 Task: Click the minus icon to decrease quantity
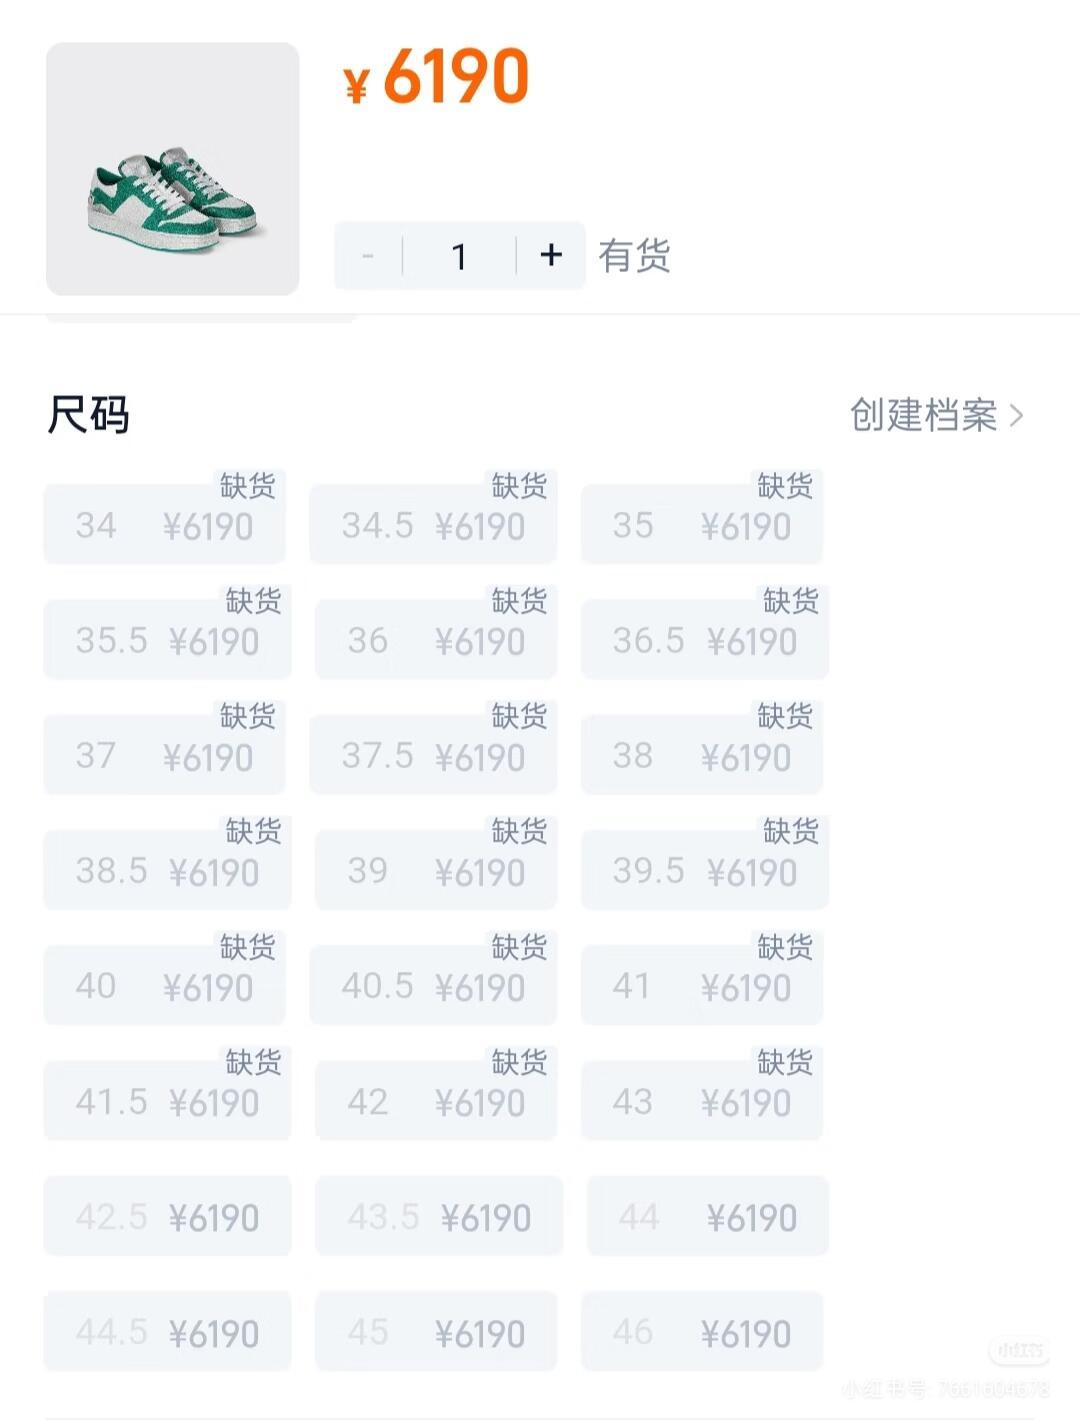(368, 256)
